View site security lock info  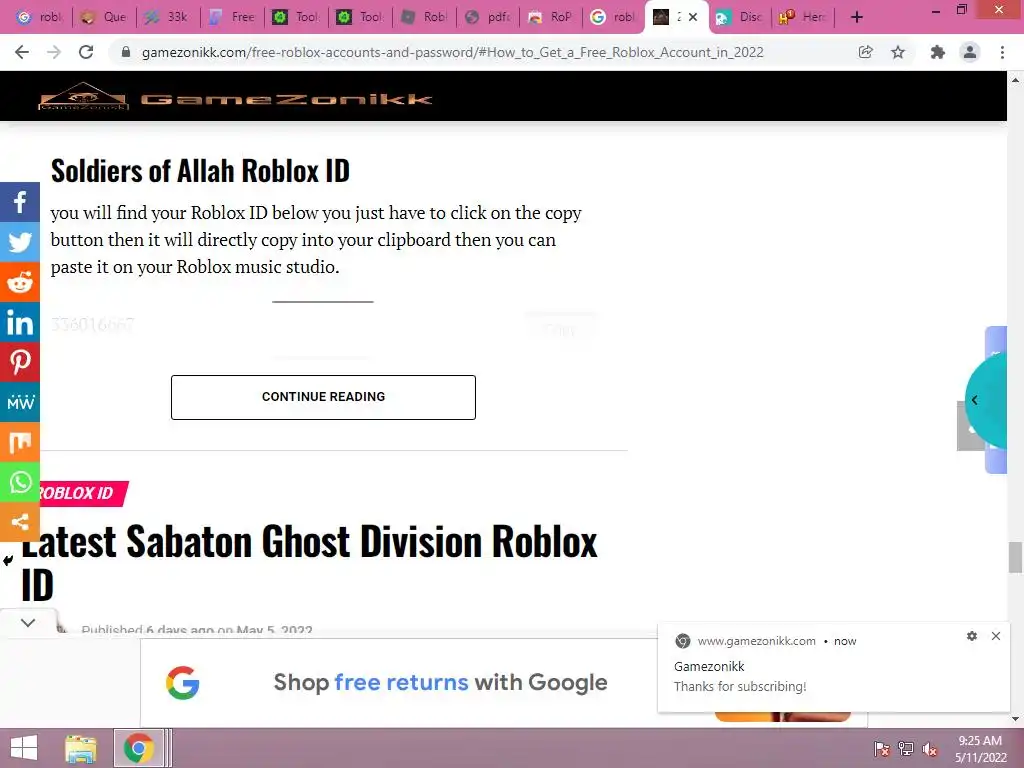point(126,52)
